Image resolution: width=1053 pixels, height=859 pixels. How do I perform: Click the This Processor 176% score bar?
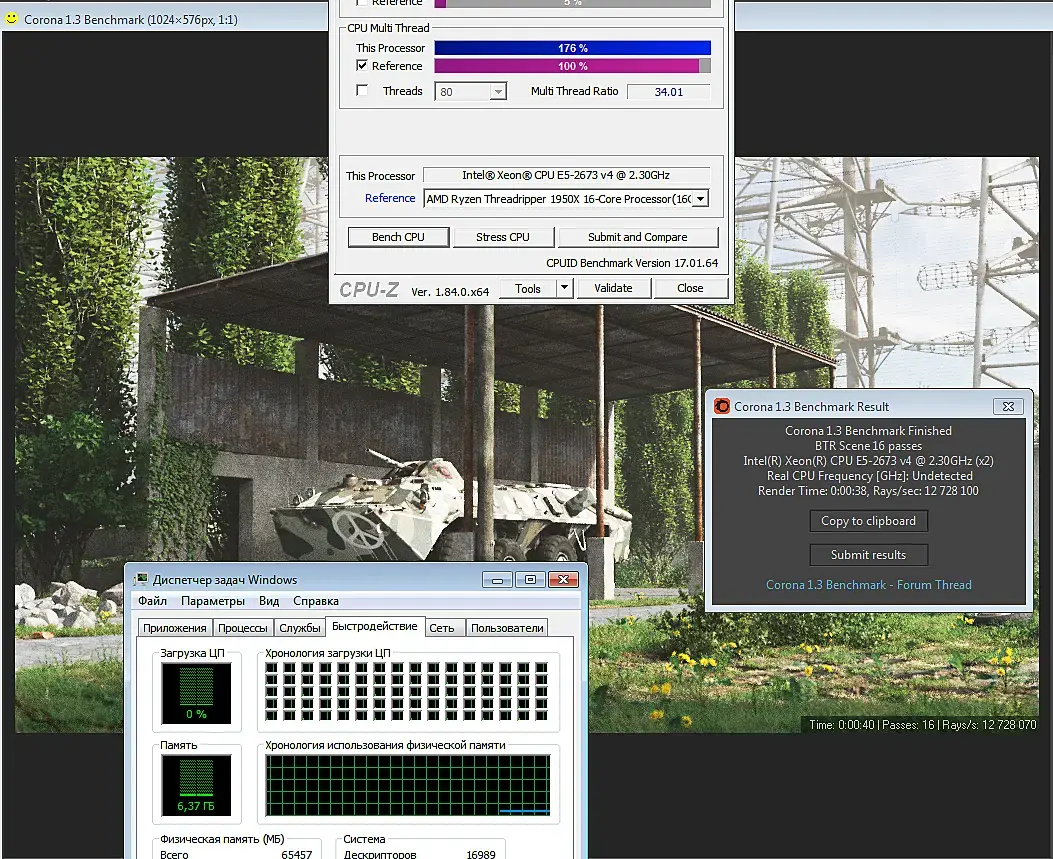(x=572, y=48)
